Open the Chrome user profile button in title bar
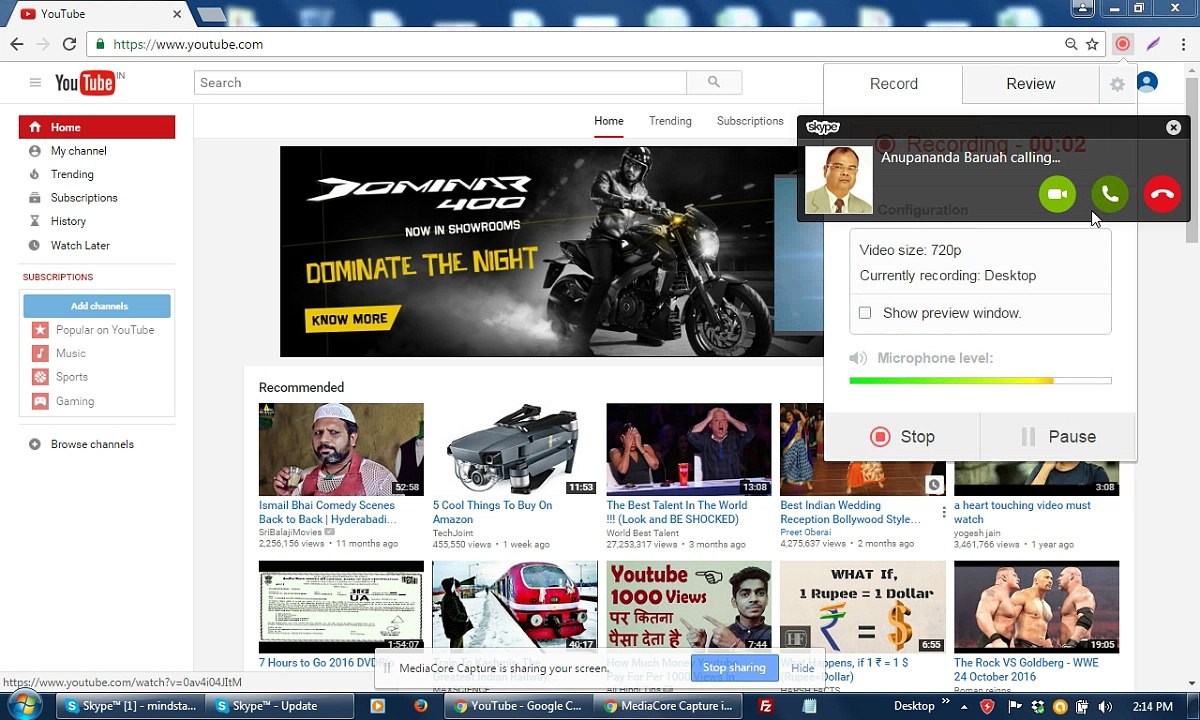 coord(1082,8)
